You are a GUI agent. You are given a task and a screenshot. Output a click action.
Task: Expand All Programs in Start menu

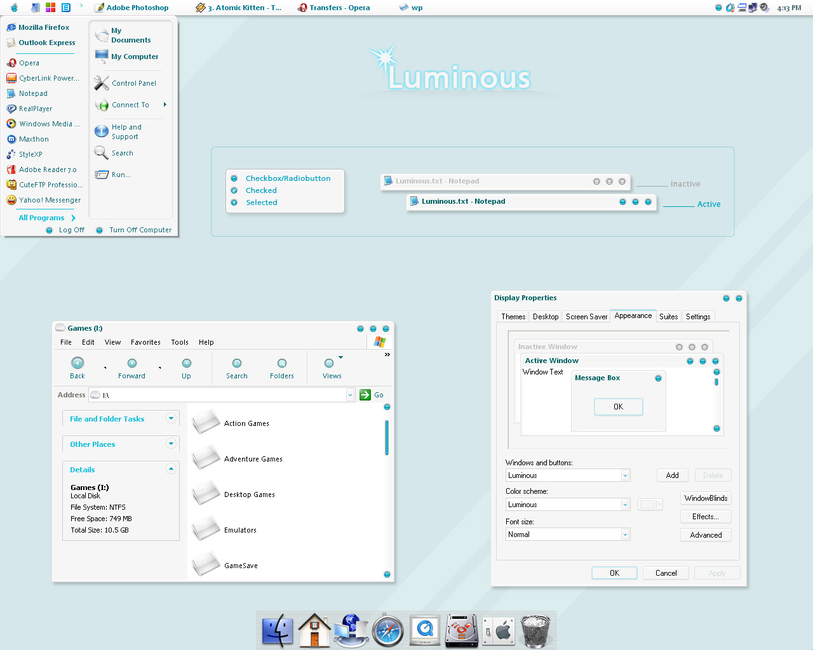click(x=47, y=218)
